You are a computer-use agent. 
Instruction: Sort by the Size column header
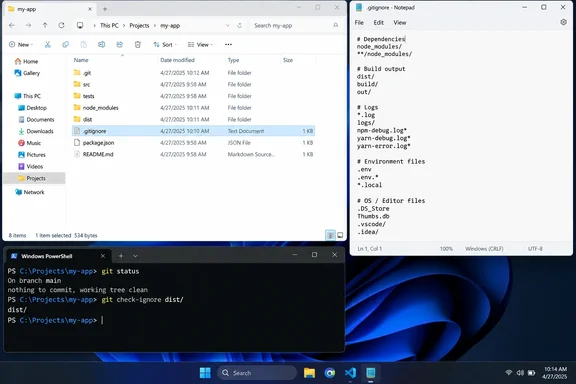pos(288,60)
